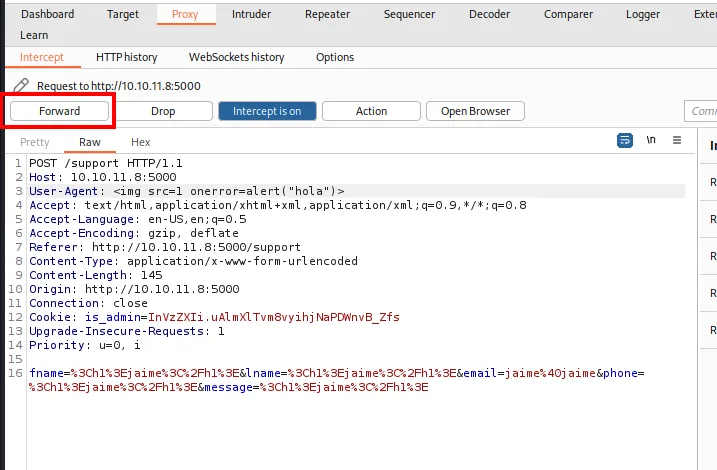This screenshot has height=470, width=717.
Task: Open the proxy Options sub-tab
Action: click(335, 57)
